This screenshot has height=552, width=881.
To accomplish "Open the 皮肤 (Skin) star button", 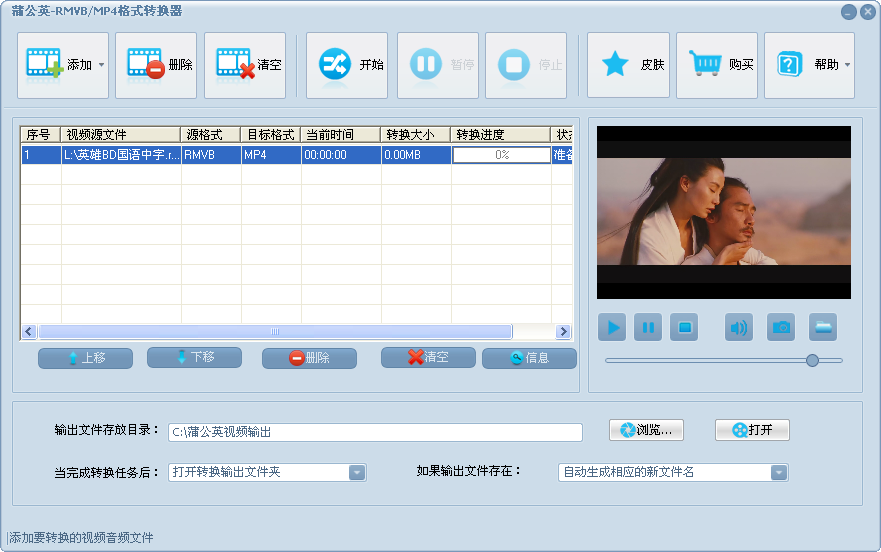I will click(628, 65).
